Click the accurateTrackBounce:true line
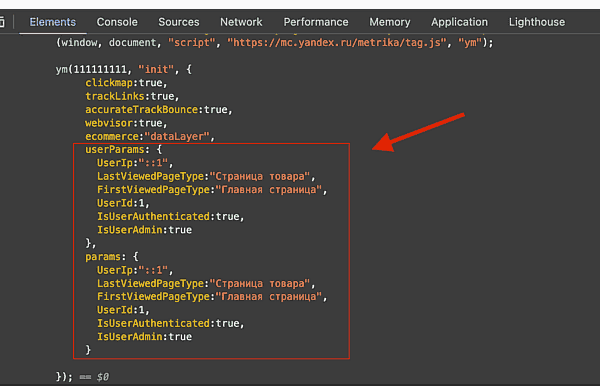Viewport: 600px width, 386px height. pos(159,110)
